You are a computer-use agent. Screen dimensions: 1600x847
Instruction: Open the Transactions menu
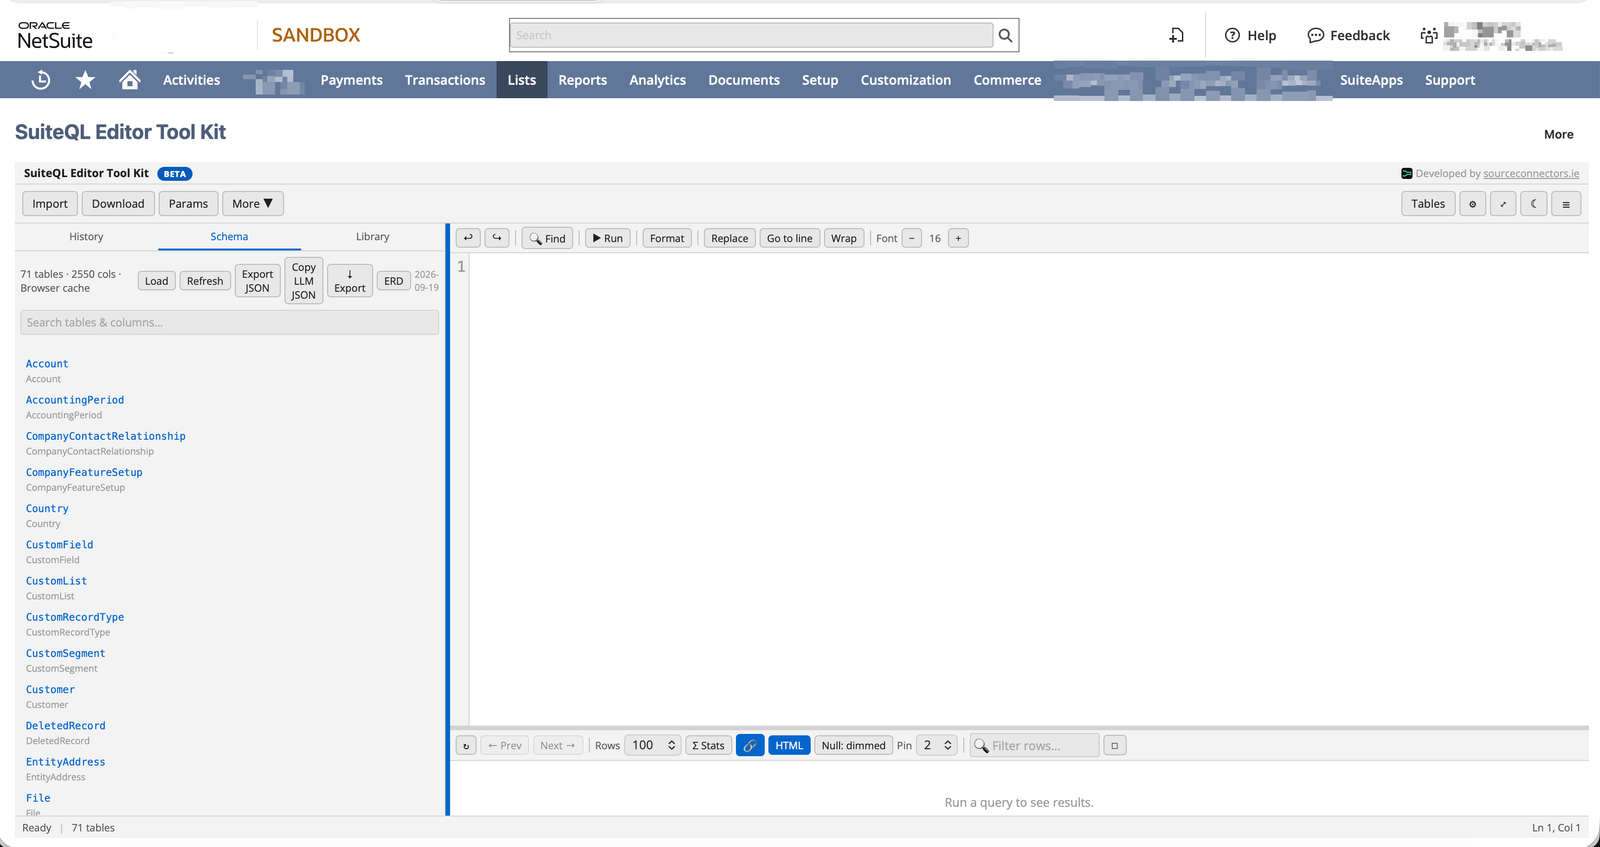coord(445,80)
